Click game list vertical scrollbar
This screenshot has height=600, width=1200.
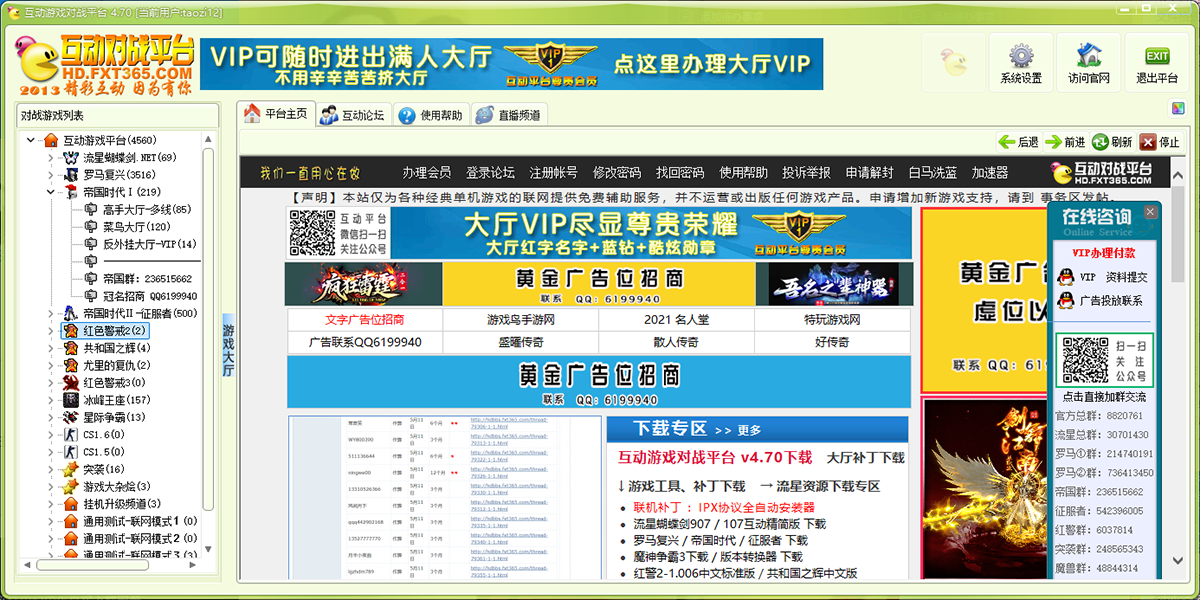point(208,345)
